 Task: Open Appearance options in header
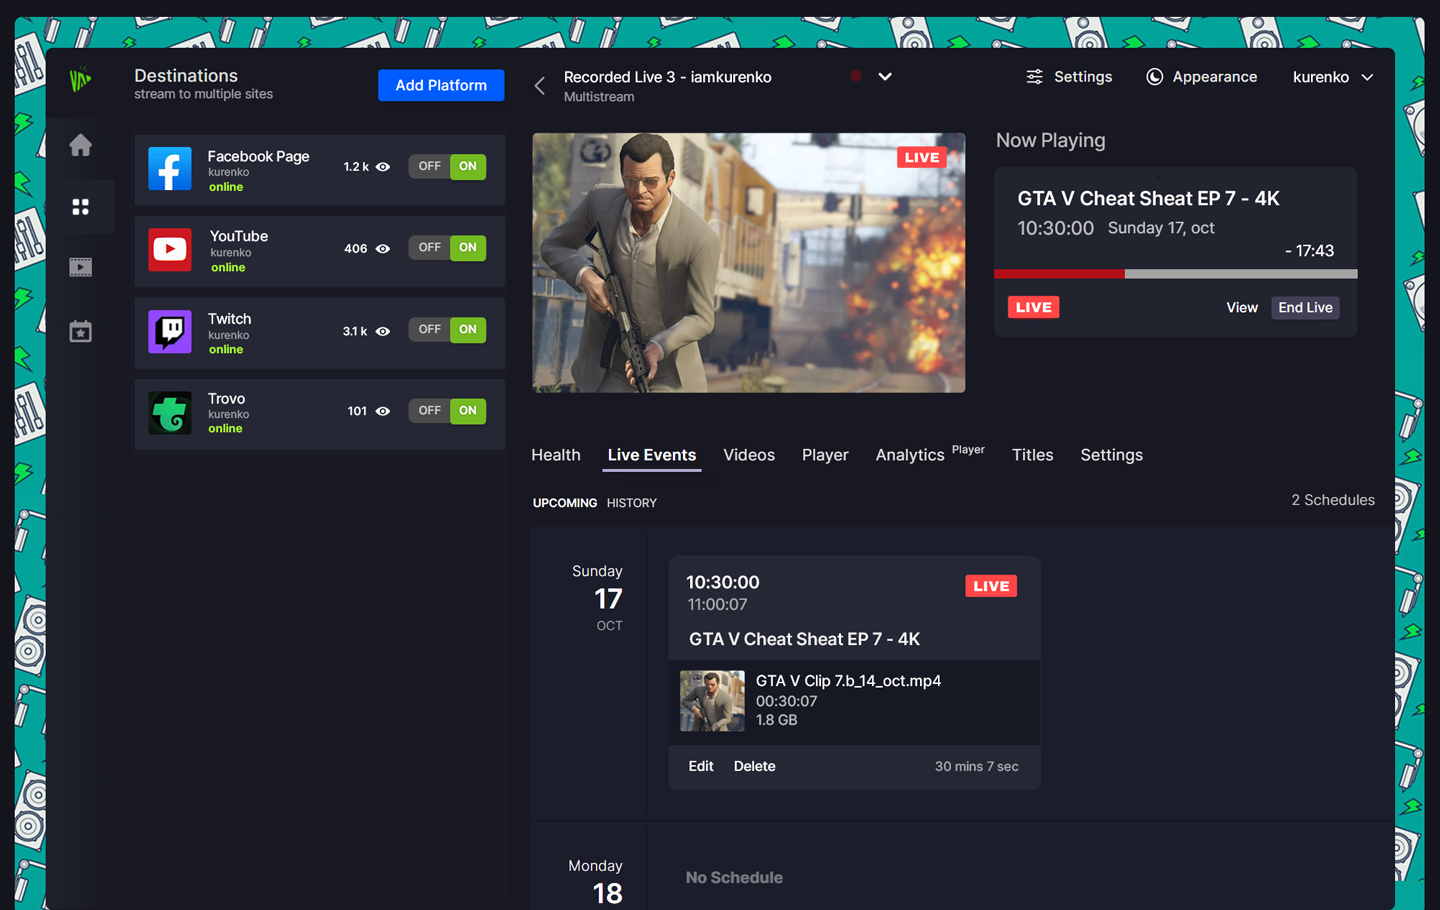tap(1201, 77)
